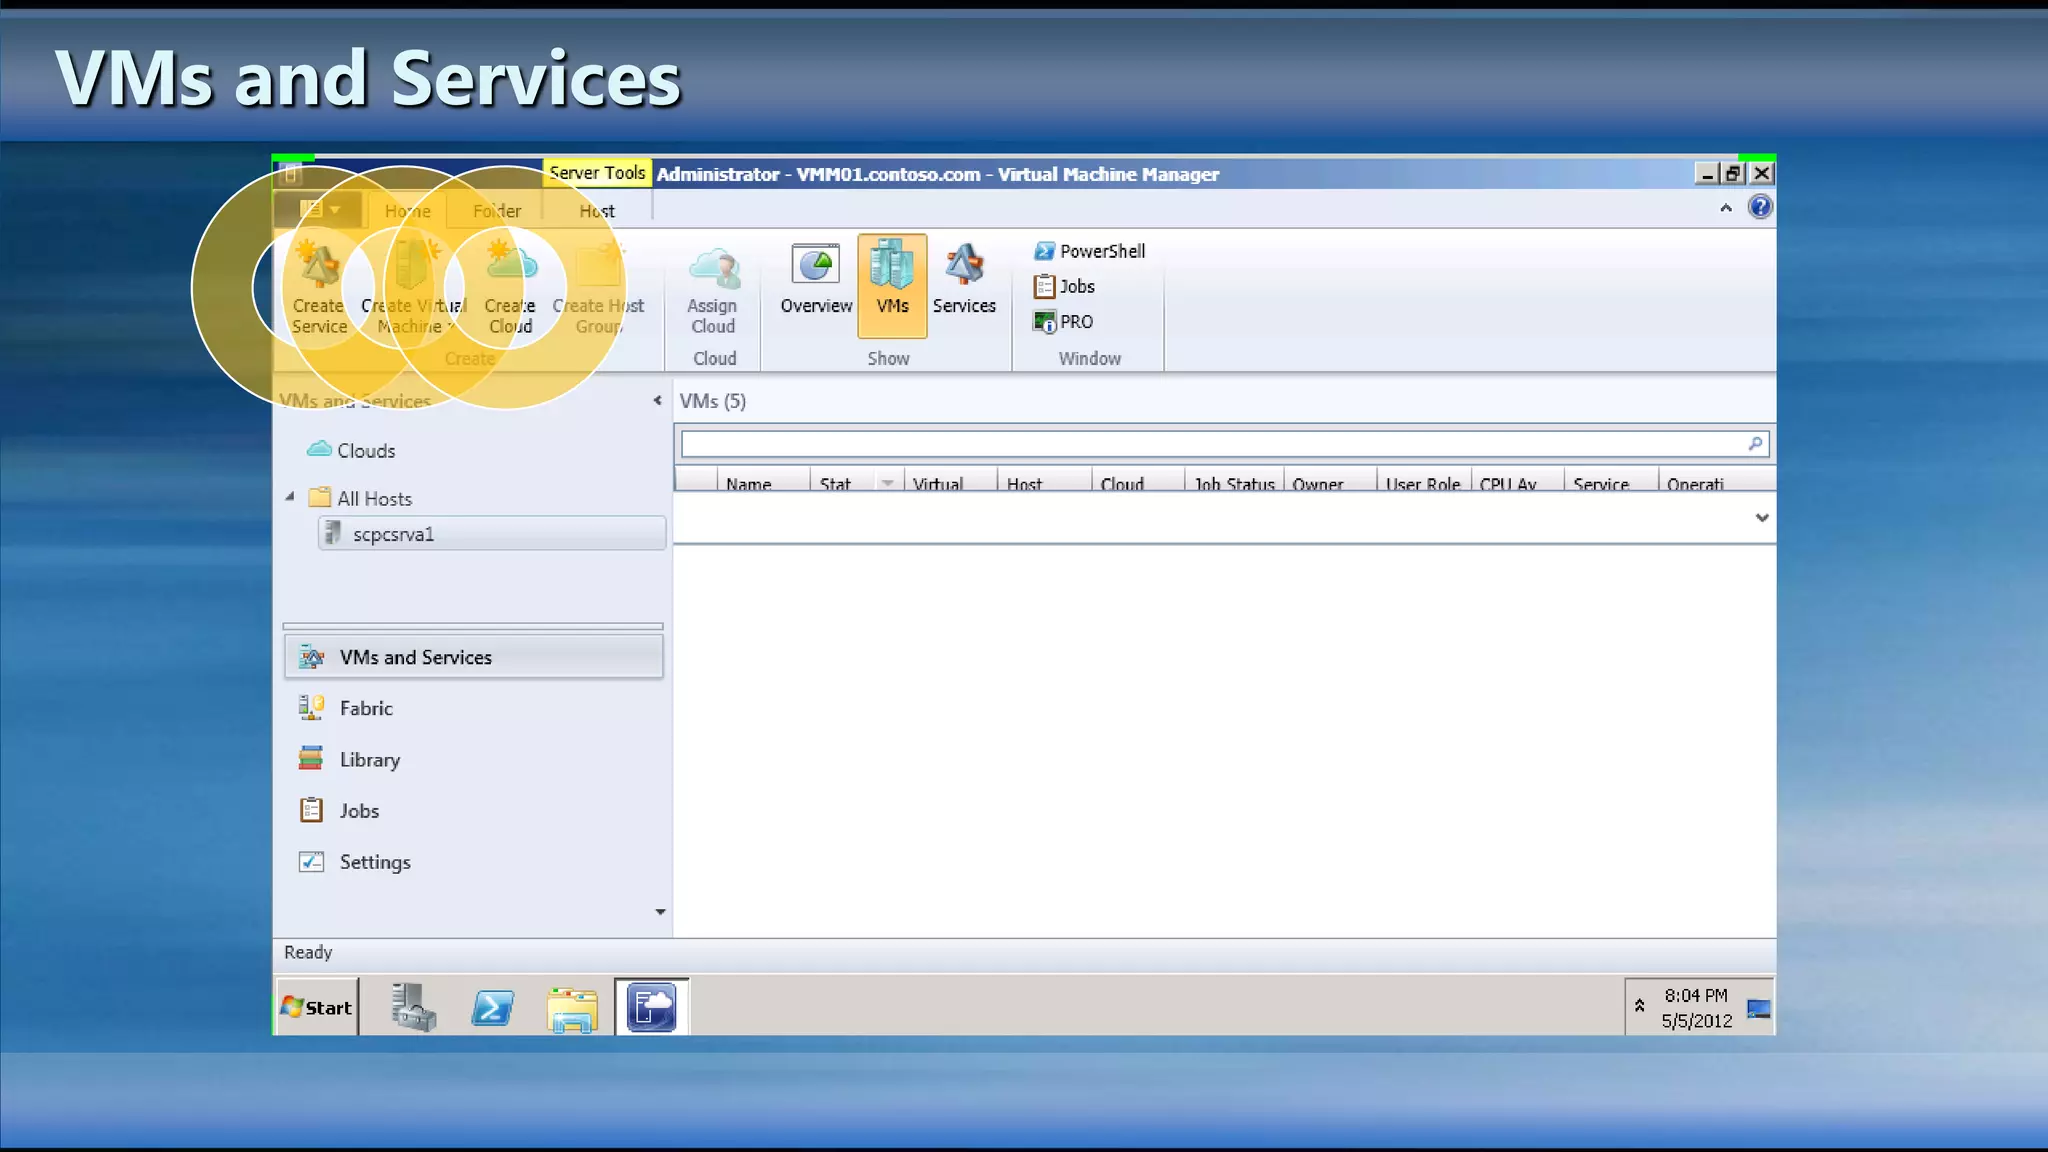The image size is (2048, 1152).
Task: Open the Jobs window in the ribbon
Action: [x=1065, y=286]
